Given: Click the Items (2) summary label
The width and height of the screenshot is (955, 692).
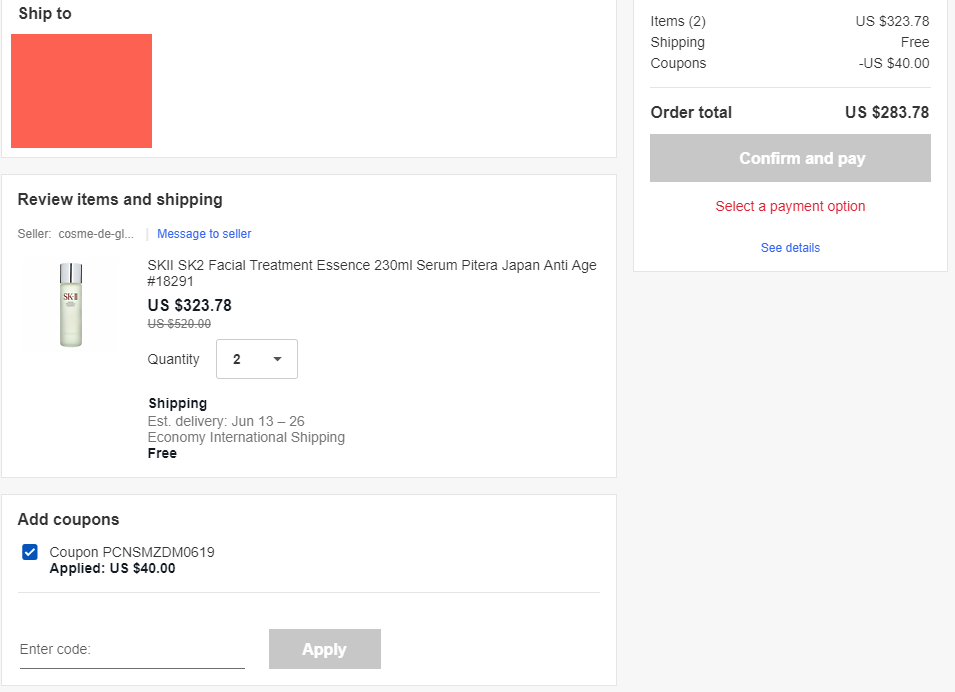Looking at the screenshot, I should [678, 21].
